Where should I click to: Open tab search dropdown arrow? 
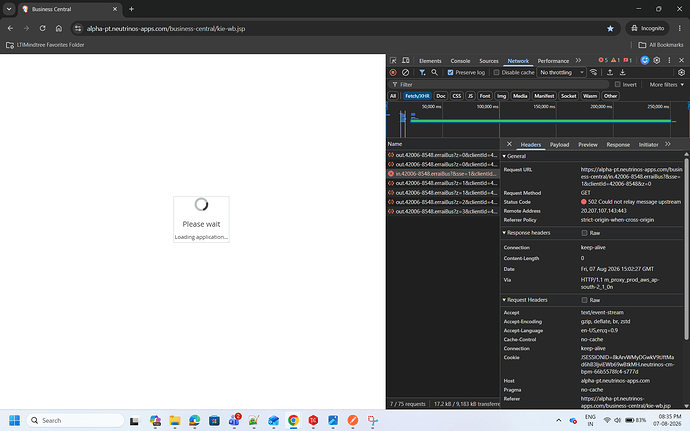[x=9, y=9]
